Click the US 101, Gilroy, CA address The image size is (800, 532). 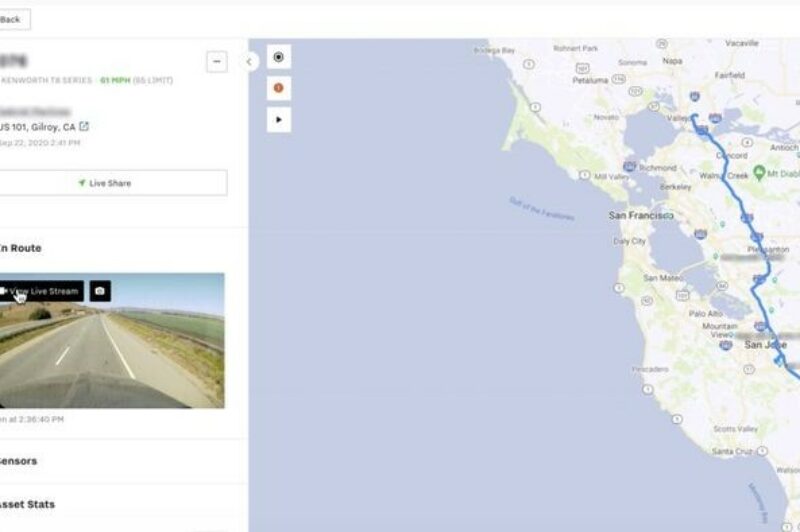tap(36, 126)
